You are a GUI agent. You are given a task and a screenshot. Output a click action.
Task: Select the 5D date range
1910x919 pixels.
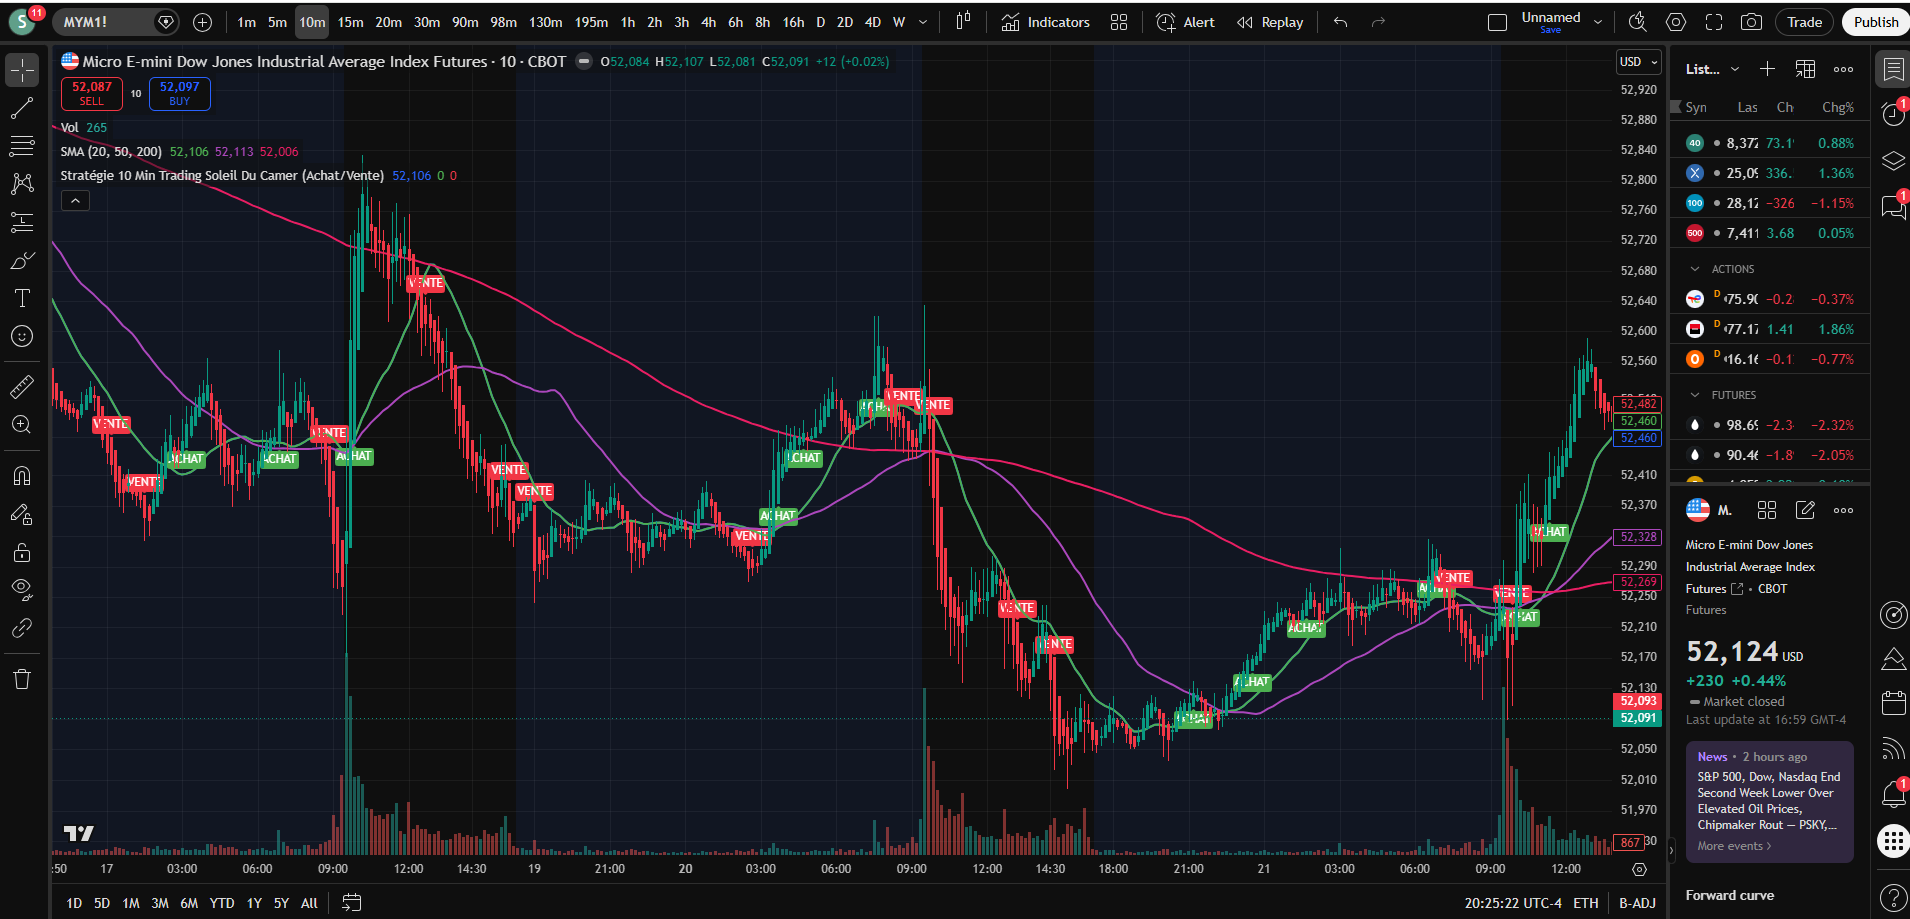[102, 903]
